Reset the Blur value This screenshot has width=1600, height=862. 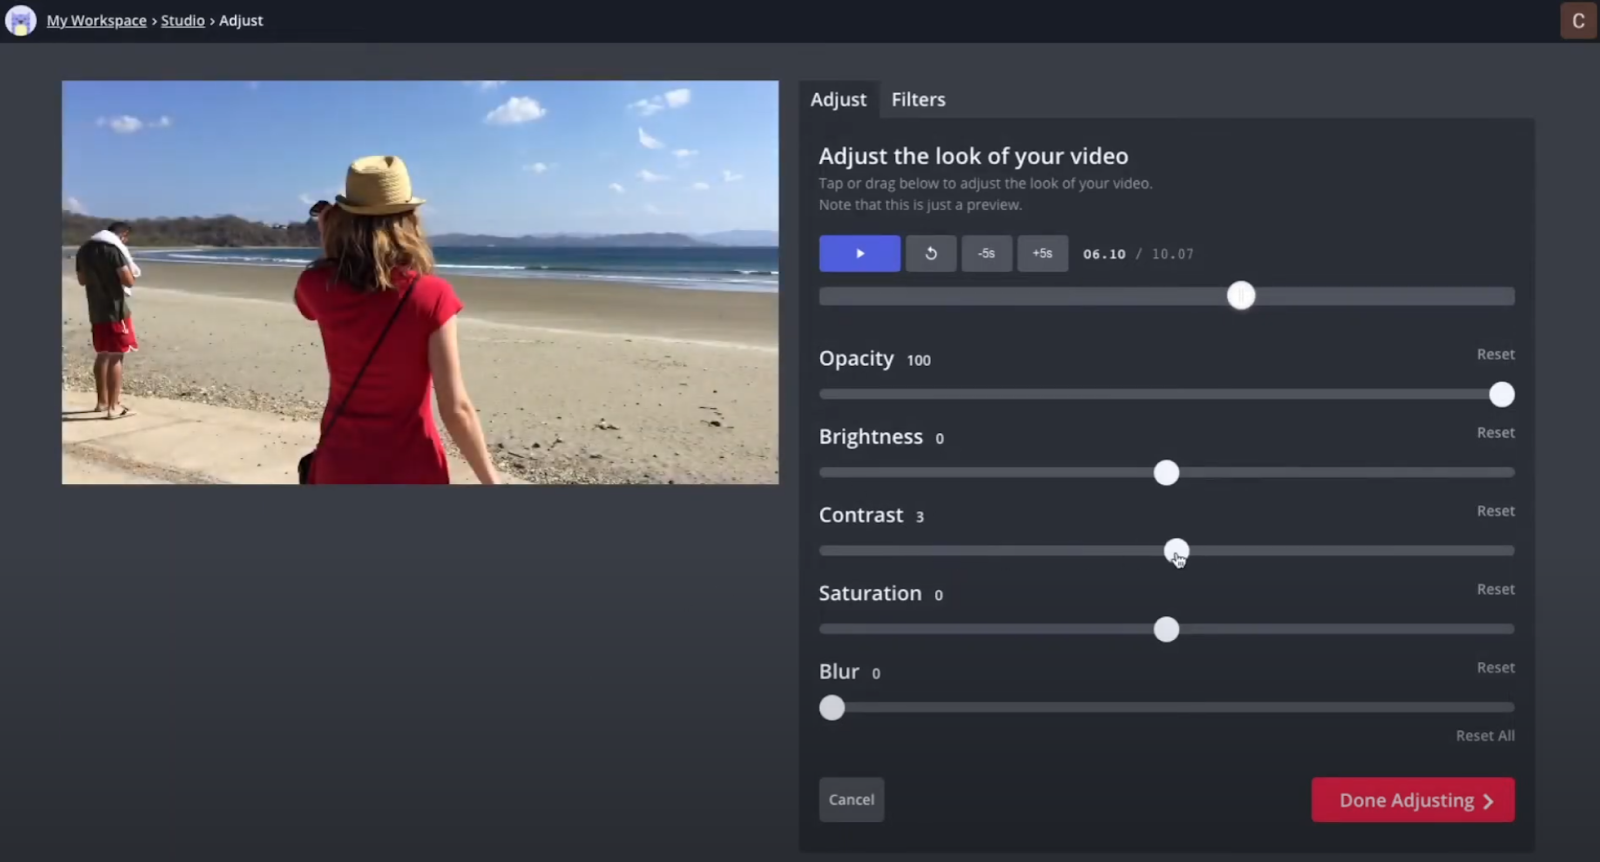pos(1495,668)
